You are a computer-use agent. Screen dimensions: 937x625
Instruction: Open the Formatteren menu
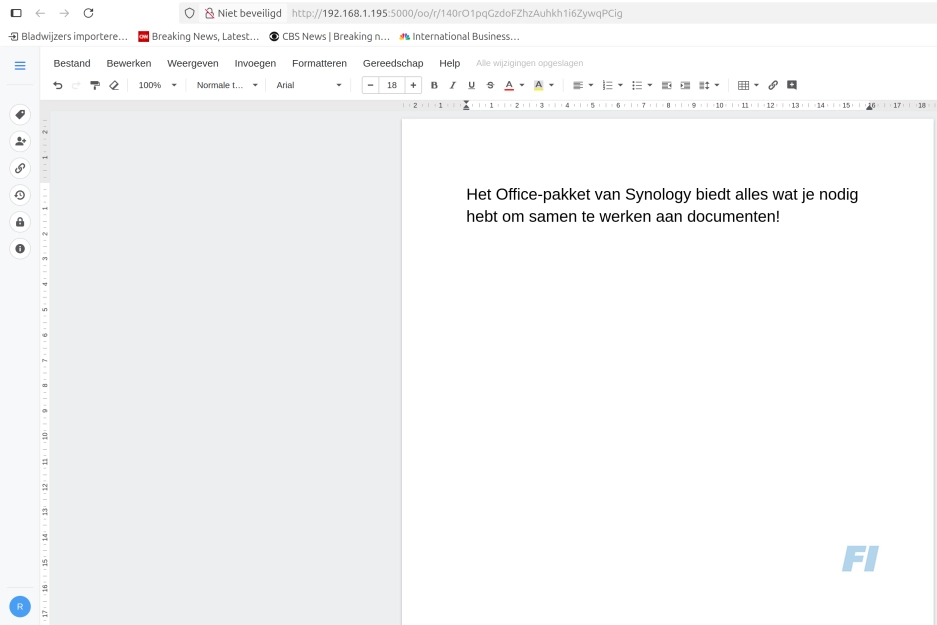(x=319, y=63)
